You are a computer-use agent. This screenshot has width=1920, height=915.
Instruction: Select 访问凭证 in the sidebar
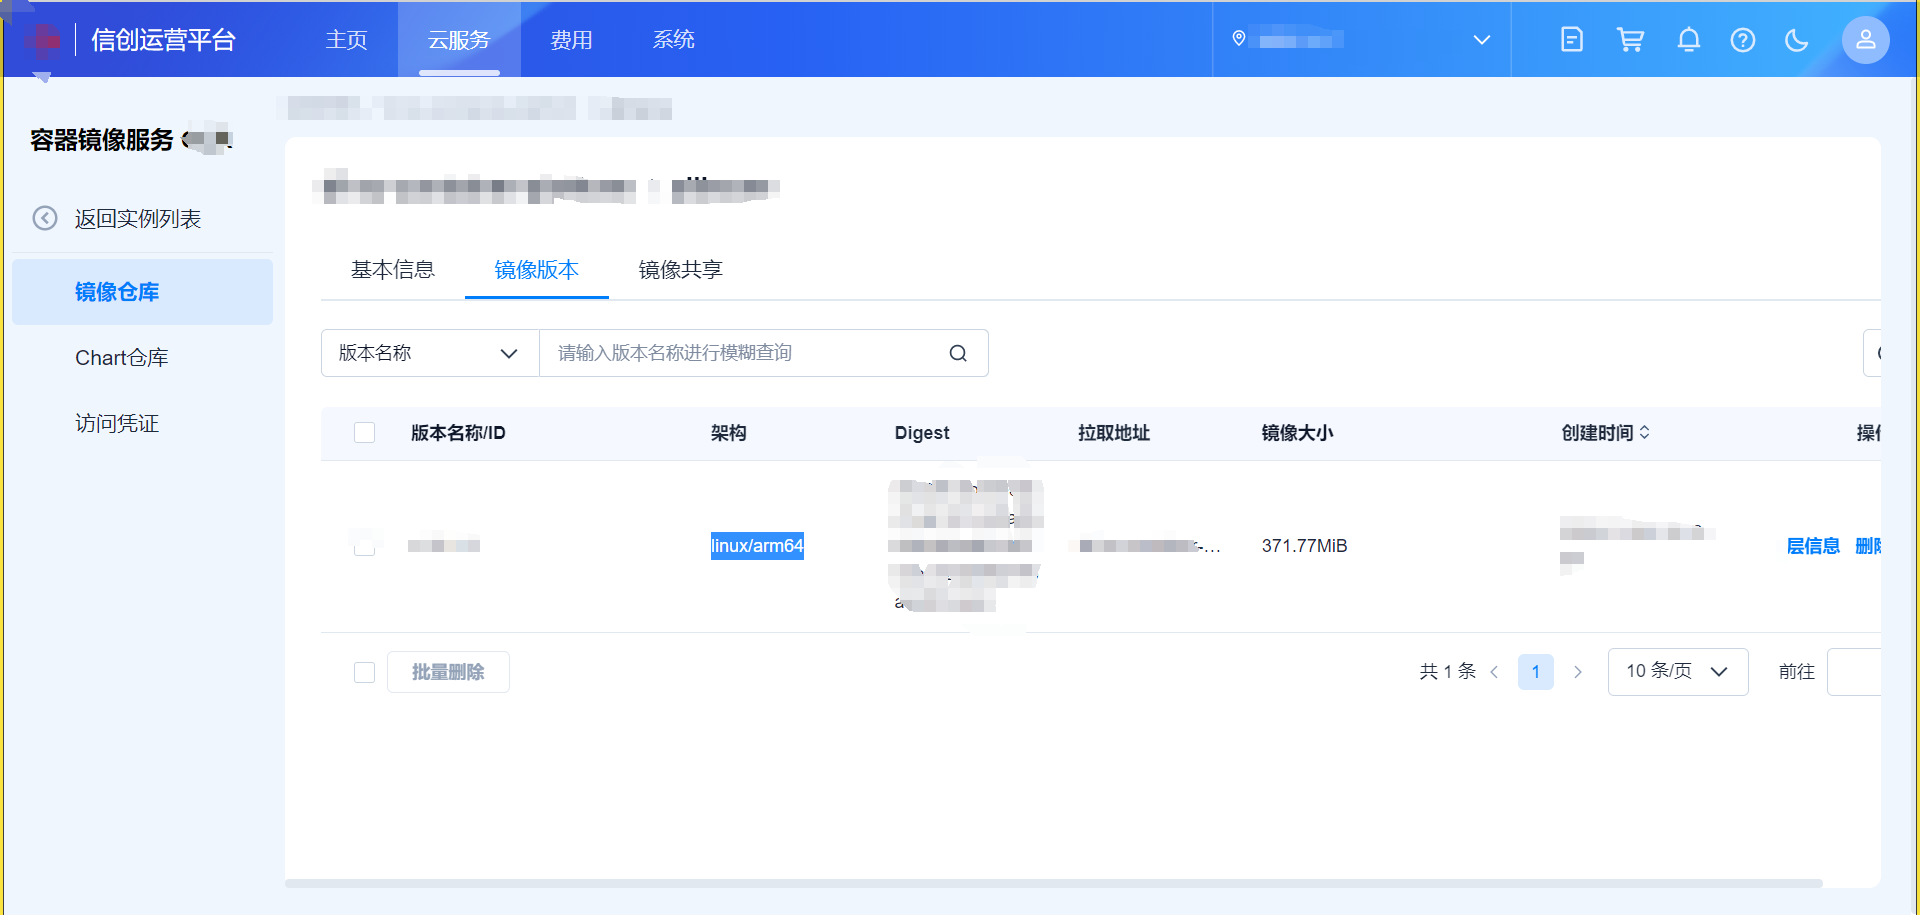coord(117,424)
